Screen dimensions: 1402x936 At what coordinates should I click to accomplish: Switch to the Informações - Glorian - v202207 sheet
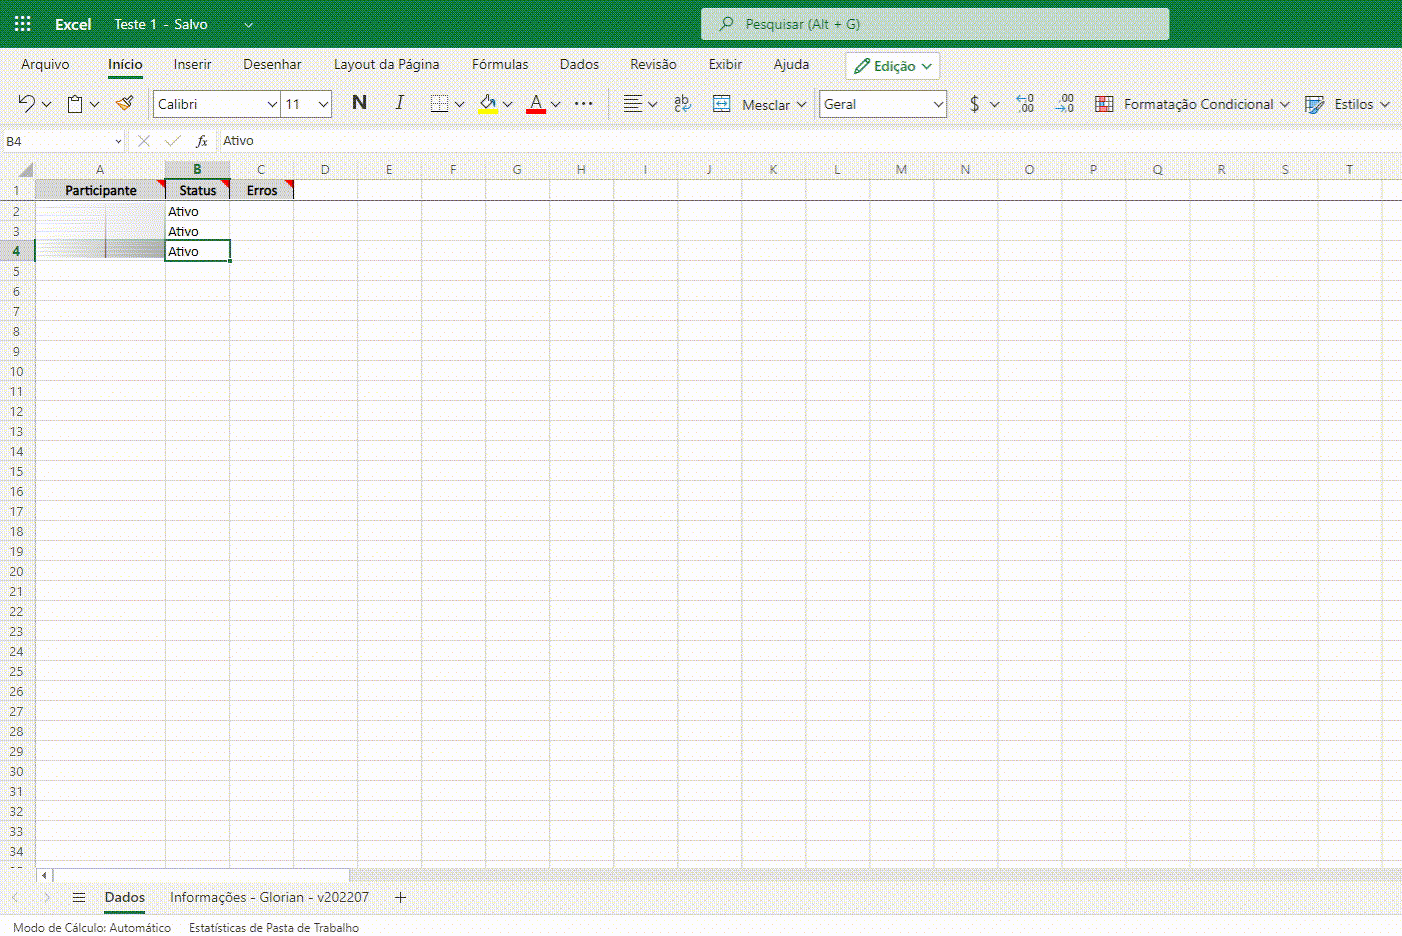(x=269, y=897)
